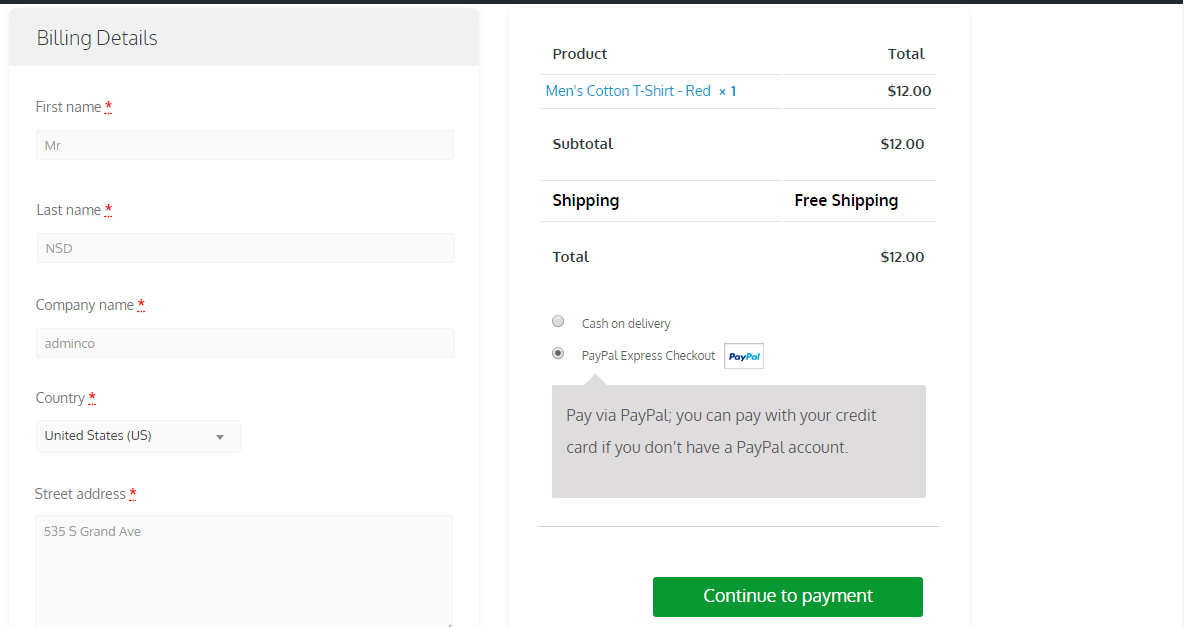Click the PayPal logo icon
This screenshot has width=1184, height=627.
[743, 355]
